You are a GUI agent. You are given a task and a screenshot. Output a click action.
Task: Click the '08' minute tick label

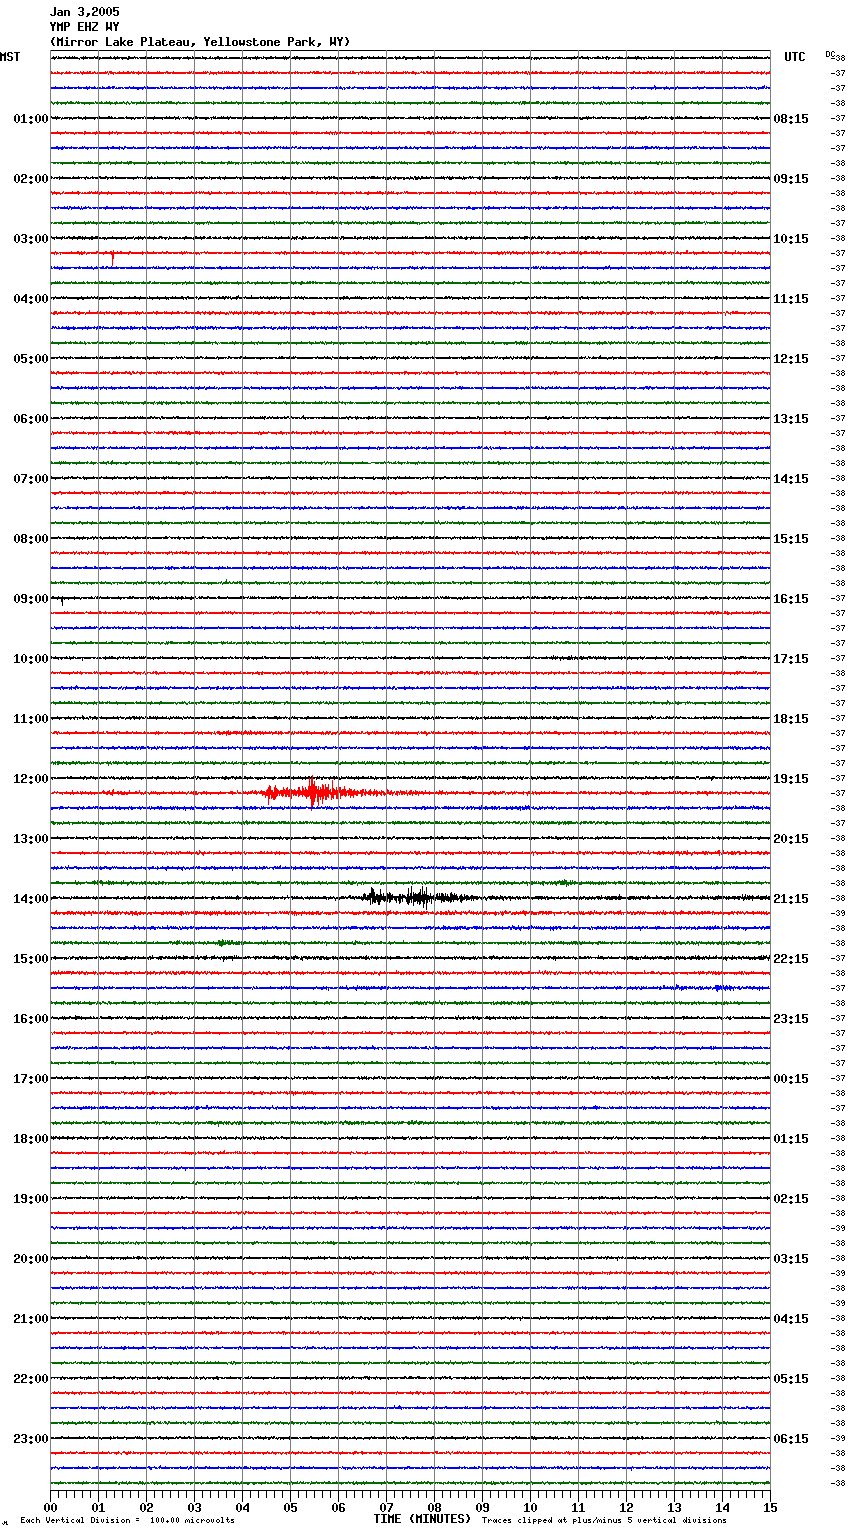(434, 1508)
